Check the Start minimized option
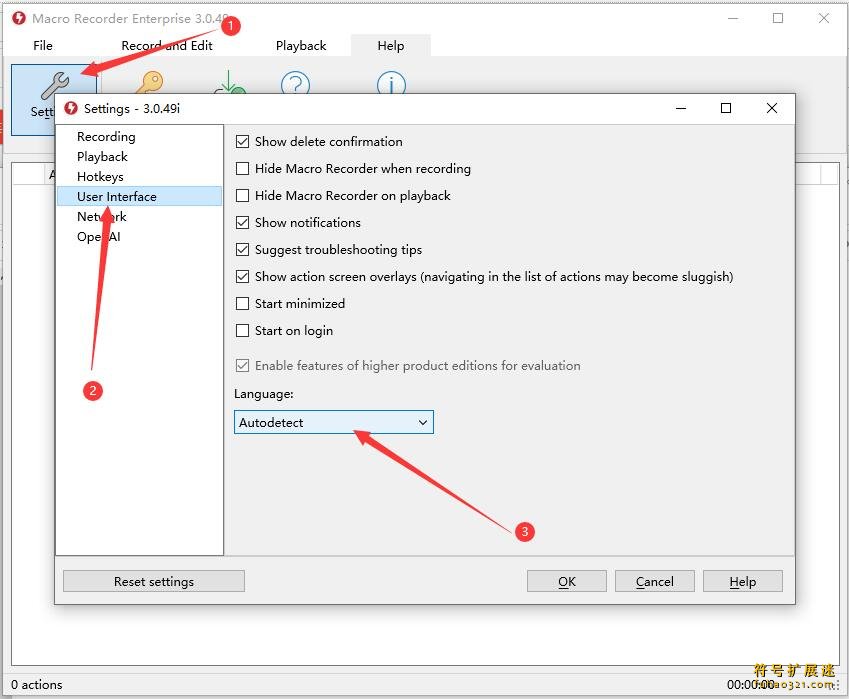The height and width of the screenshot is (699, 849). [x=243, y=304]
